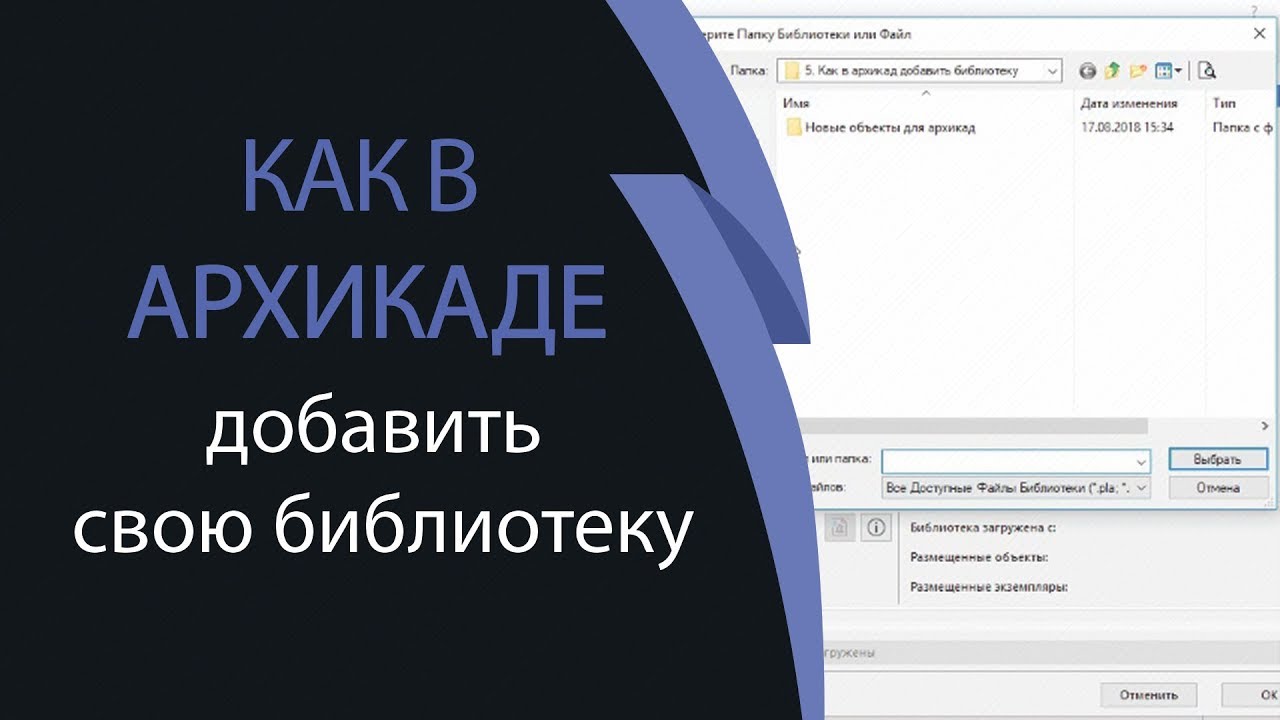Create a new folder with the toolbar icon
This screenshot has height=720, width=1280.
click(1138, 71)
